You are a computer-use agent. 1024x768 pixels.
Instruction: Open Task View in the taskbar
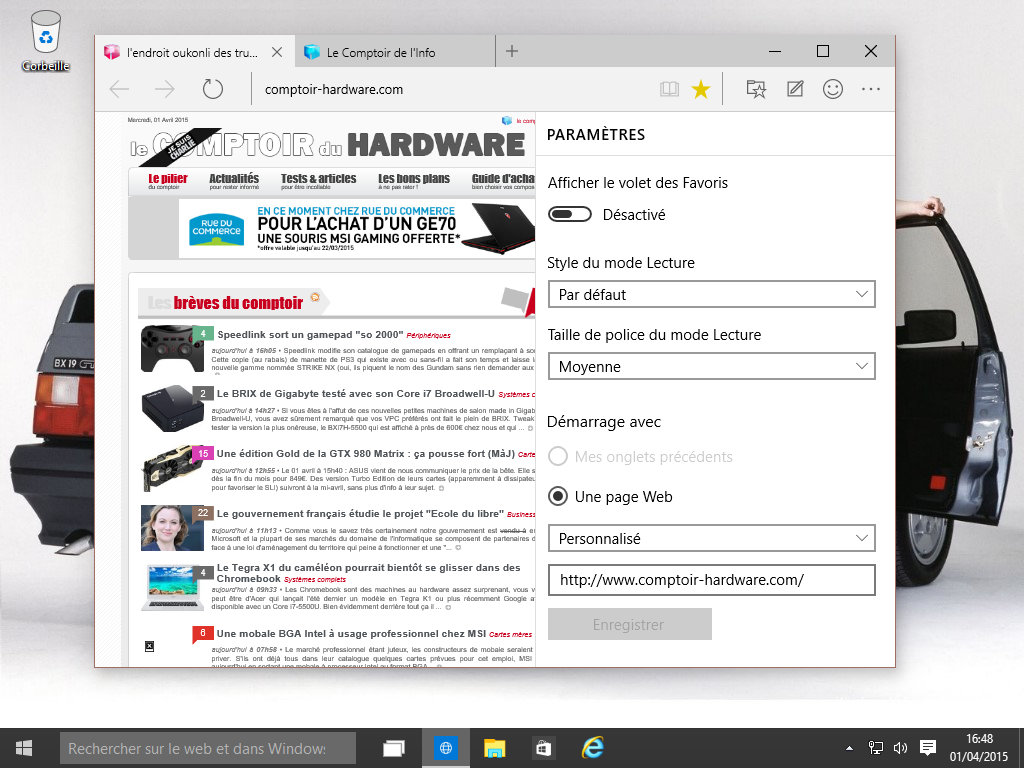pyautogui.click(x=394, y=747)
